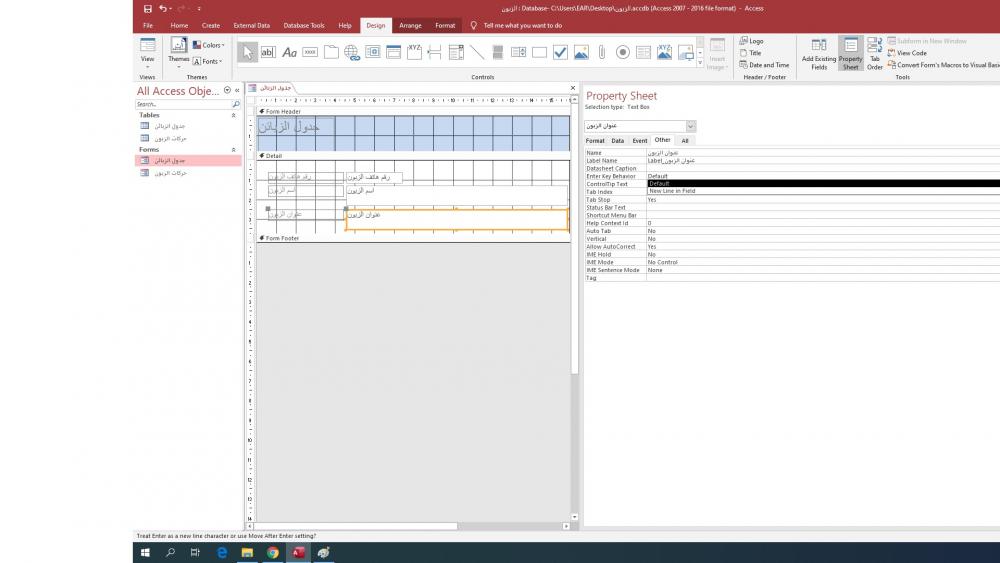Select the Label control (Aa)
This screenshot has height=563, width=1000.
tap(290, 52)
